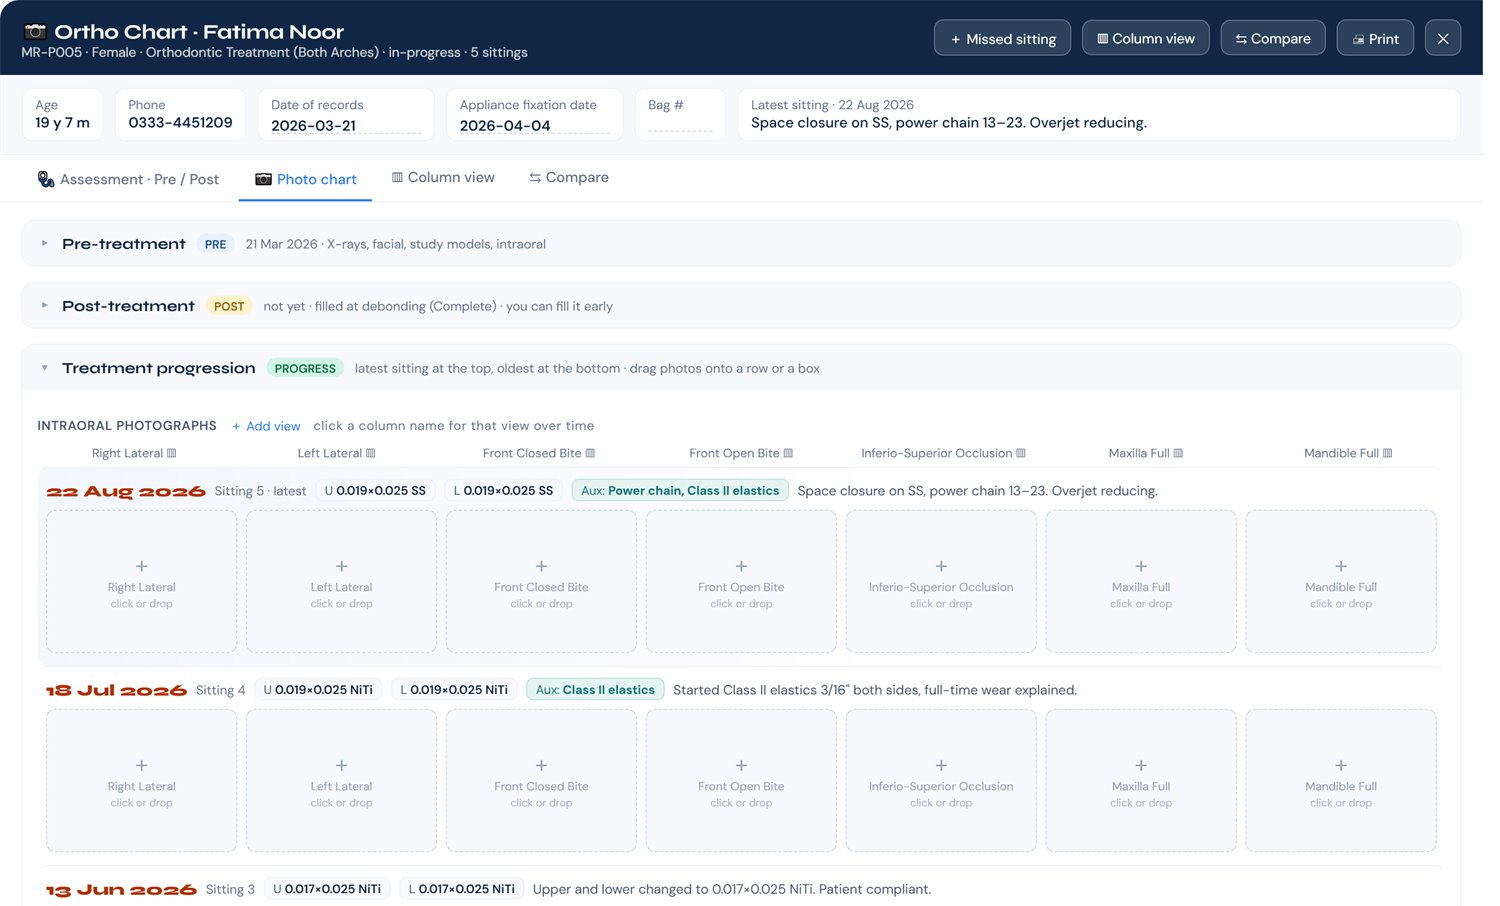The height and width of the screenshot is (906, 1500).
Task: Click column icon next to Maxilla Full header
Action: [x=1178, y=453]
